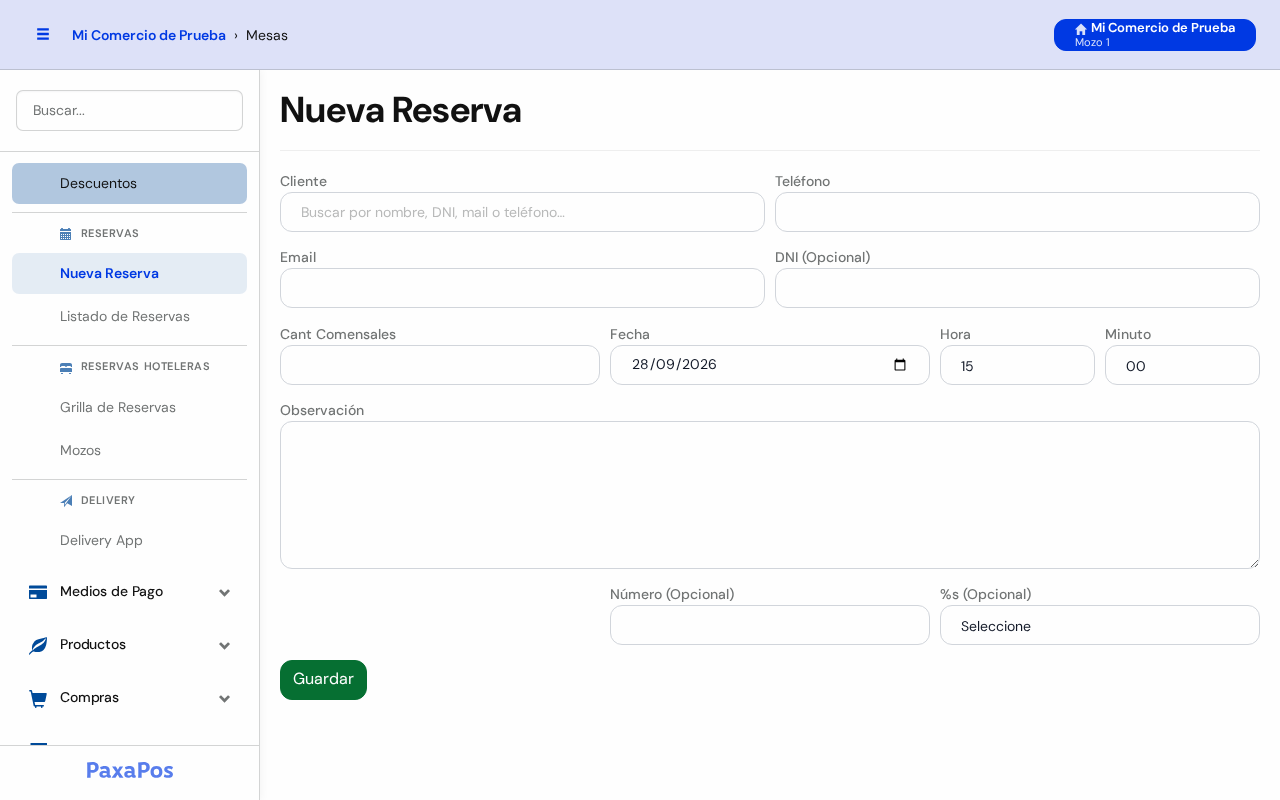
Task: Click the paper plane Delivery icon
Action: point(66,501)
